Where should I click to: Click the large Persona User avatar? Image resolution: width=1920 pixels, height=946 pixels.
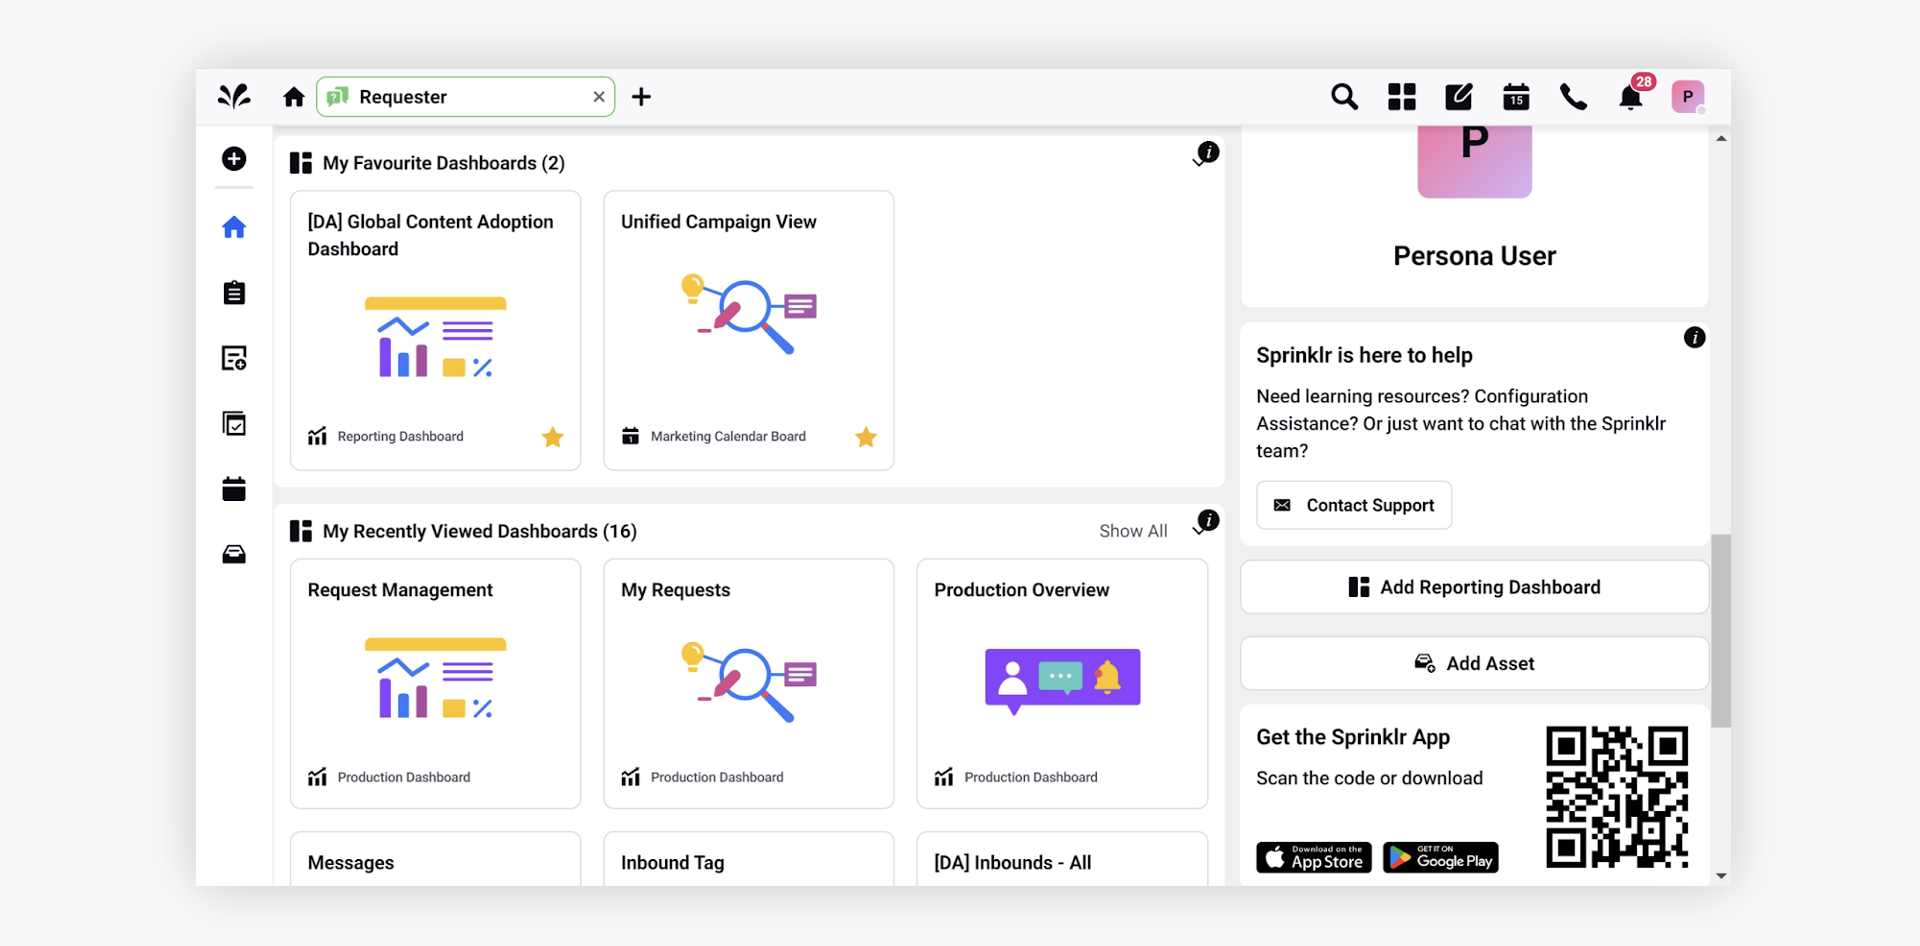1474,162
